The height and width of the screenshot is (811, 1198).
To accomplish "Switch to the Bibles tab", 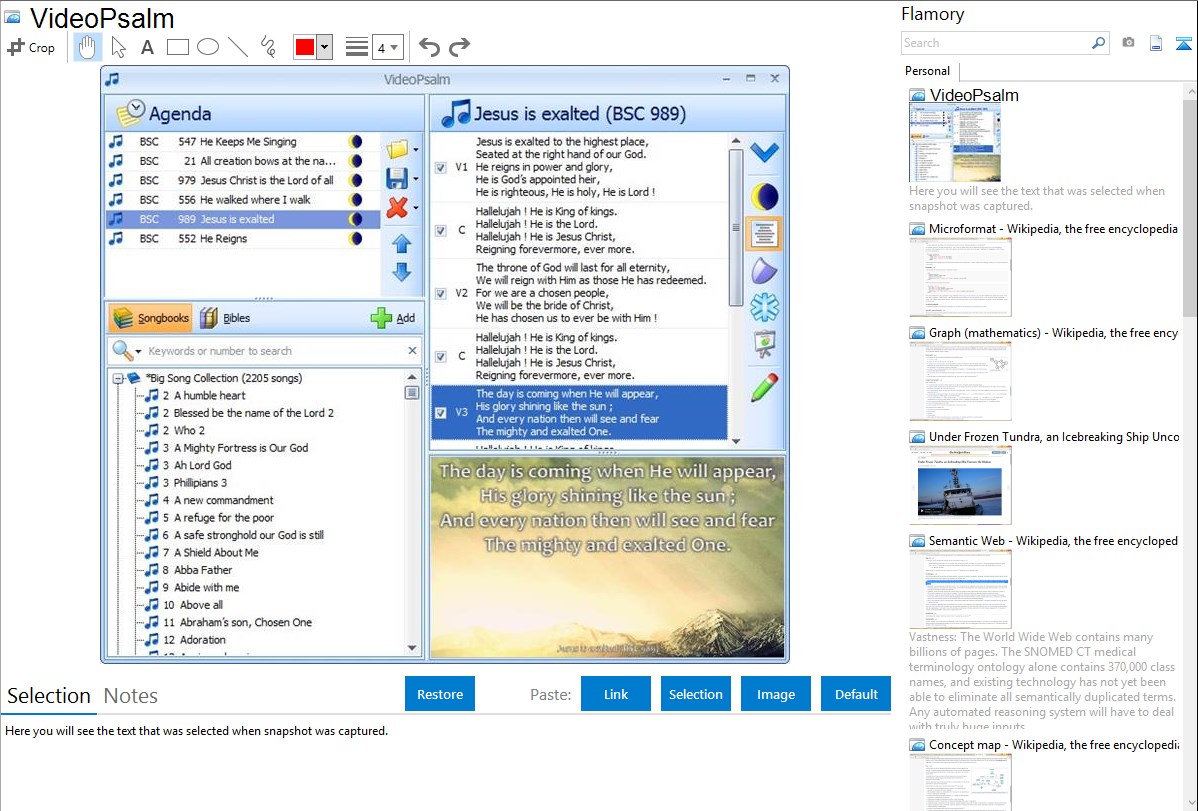I will pos(225,318).
